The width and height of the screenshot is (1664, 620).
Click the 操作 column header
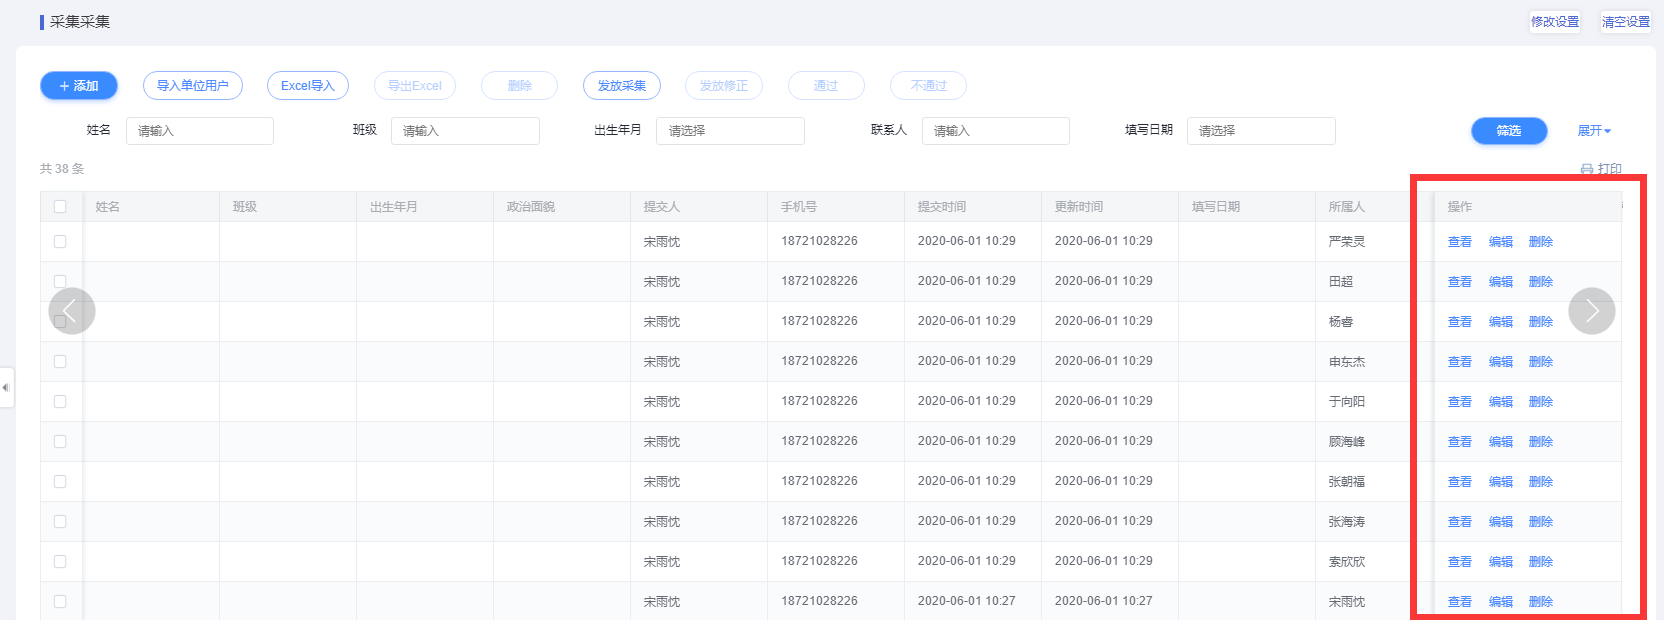click(x=1460, y=207)
